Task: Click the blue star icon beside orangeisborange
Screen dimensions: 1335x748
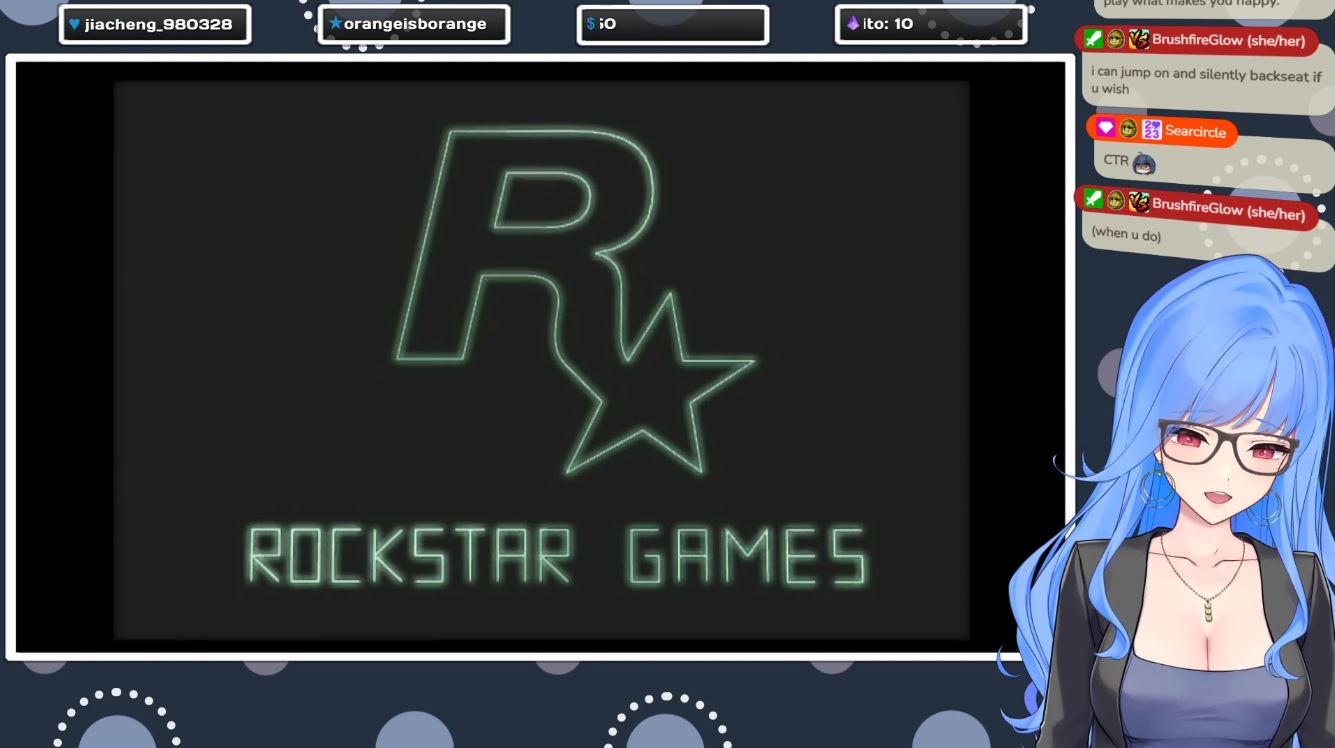Action: pyautogui.click(x=335, y=23)
